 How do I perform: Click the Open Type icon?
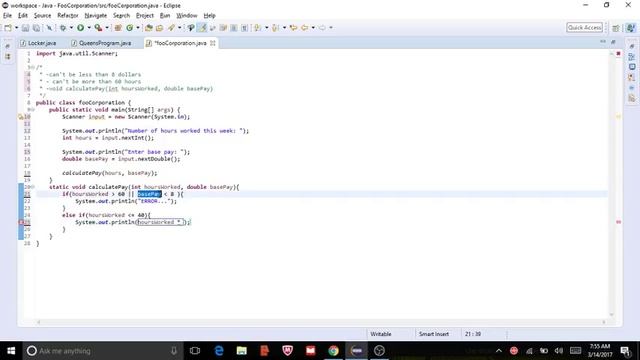pyautogui.click(x=149, y=28)
